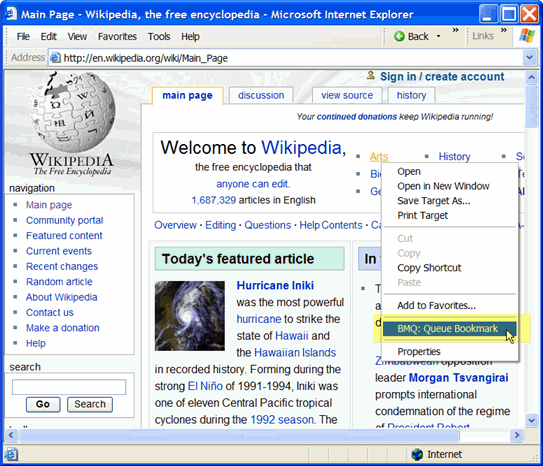Click the Internet zone globe icon
543x466 pixels.
[417, 454]
